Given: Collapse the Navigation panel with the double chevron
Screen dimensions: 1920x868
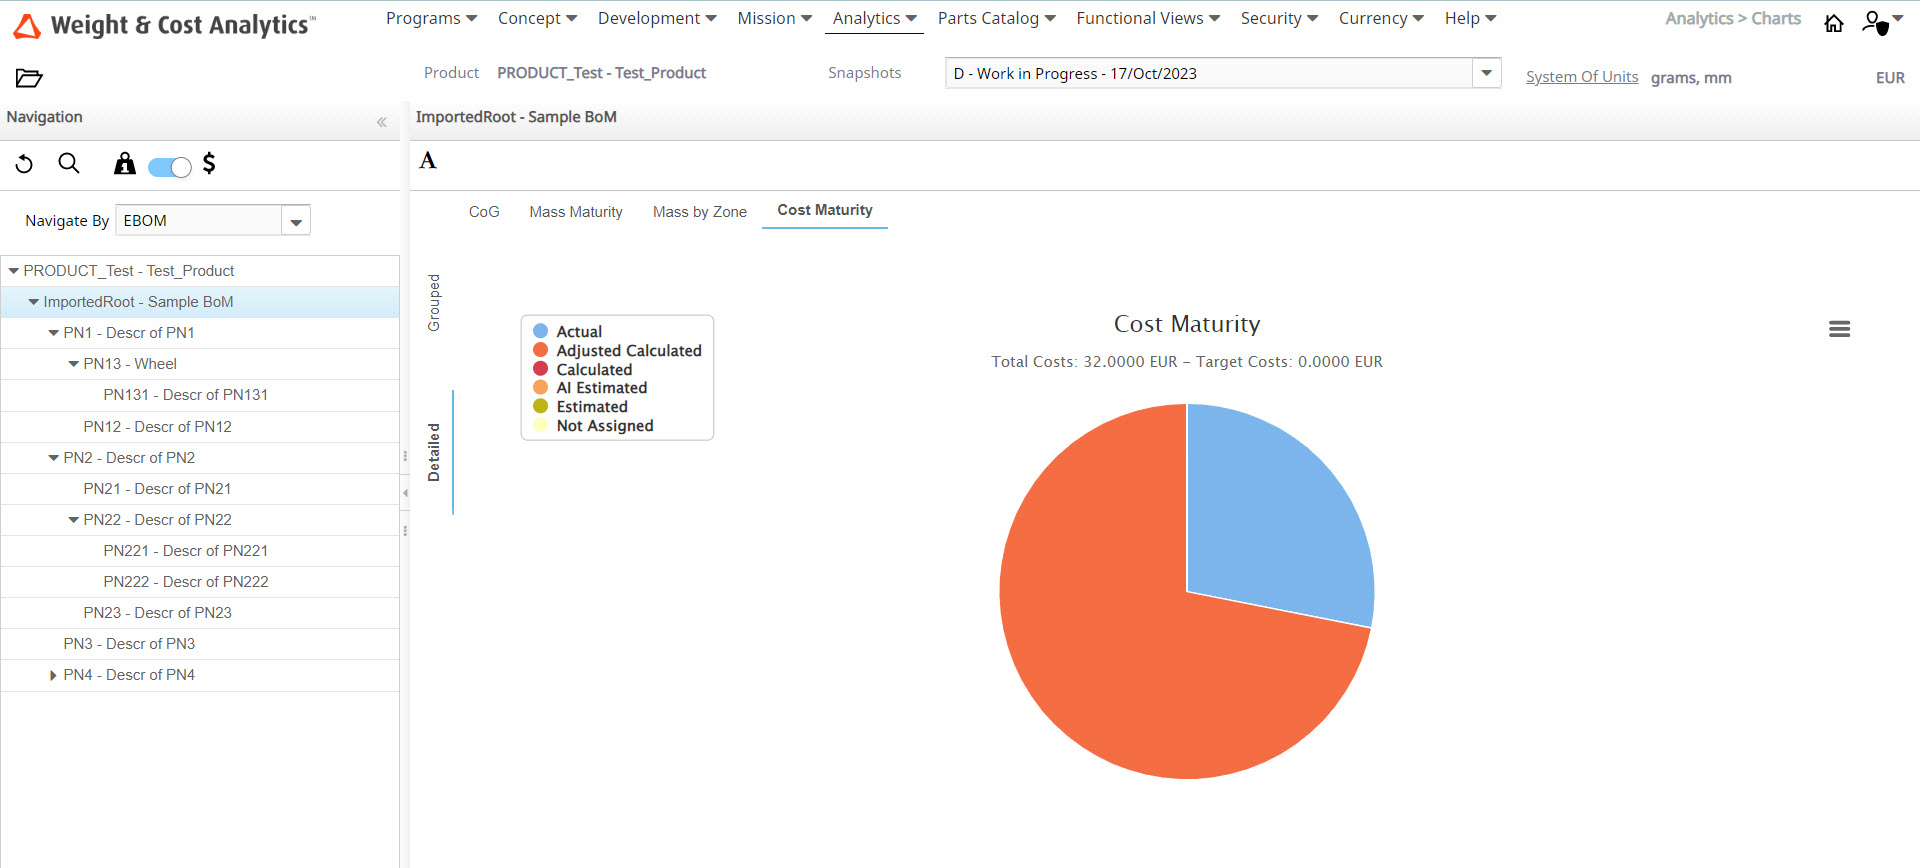Looking at the screenshot, I should [381, 122].
